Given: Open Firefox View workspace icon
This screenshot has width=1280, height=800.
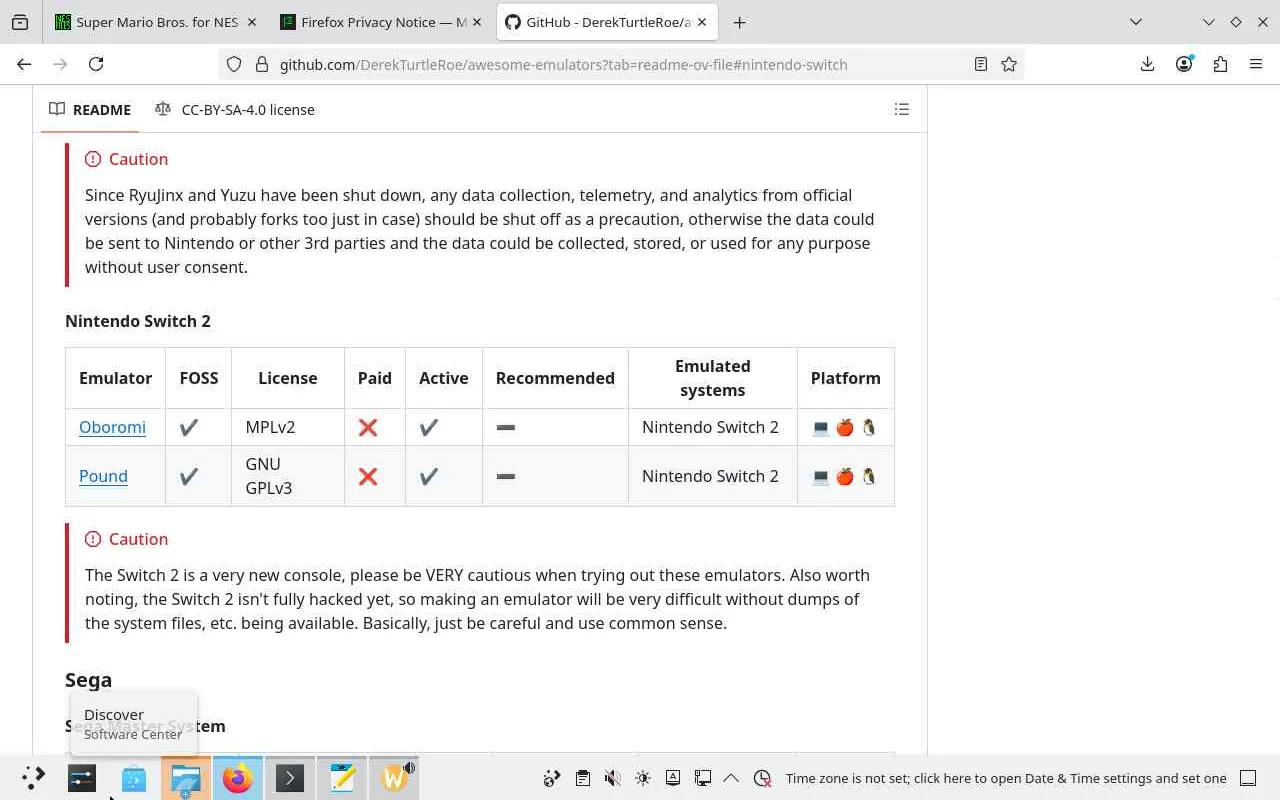Looking at the screenshot, I should pyautogui.click(x=20, y=22).
